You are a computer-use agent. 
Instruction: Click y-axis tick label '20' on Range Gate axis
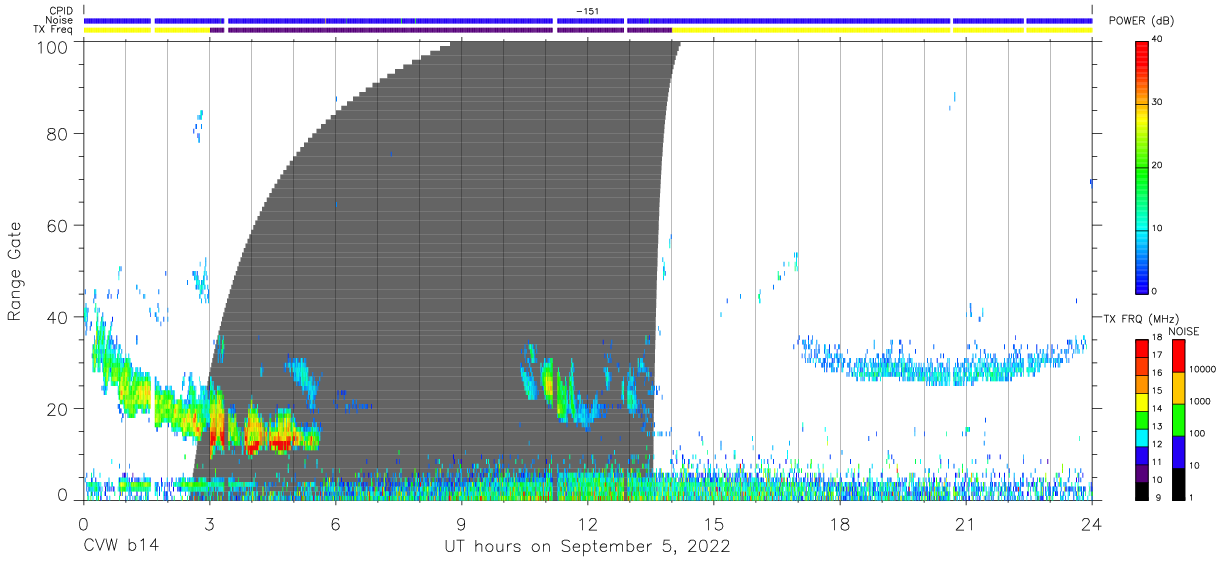pos(56,409)
